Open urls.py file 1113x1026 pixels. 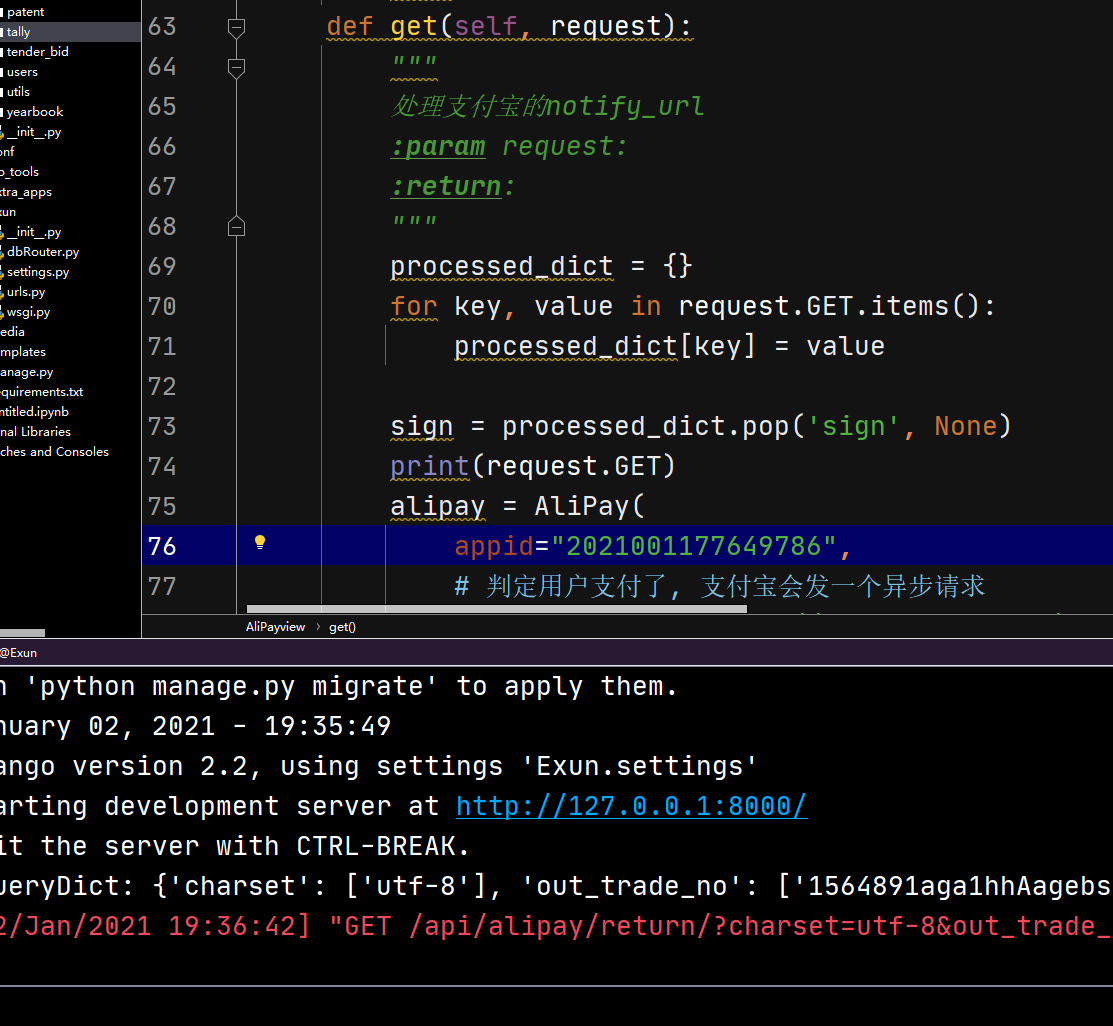[x=26, y=291]
